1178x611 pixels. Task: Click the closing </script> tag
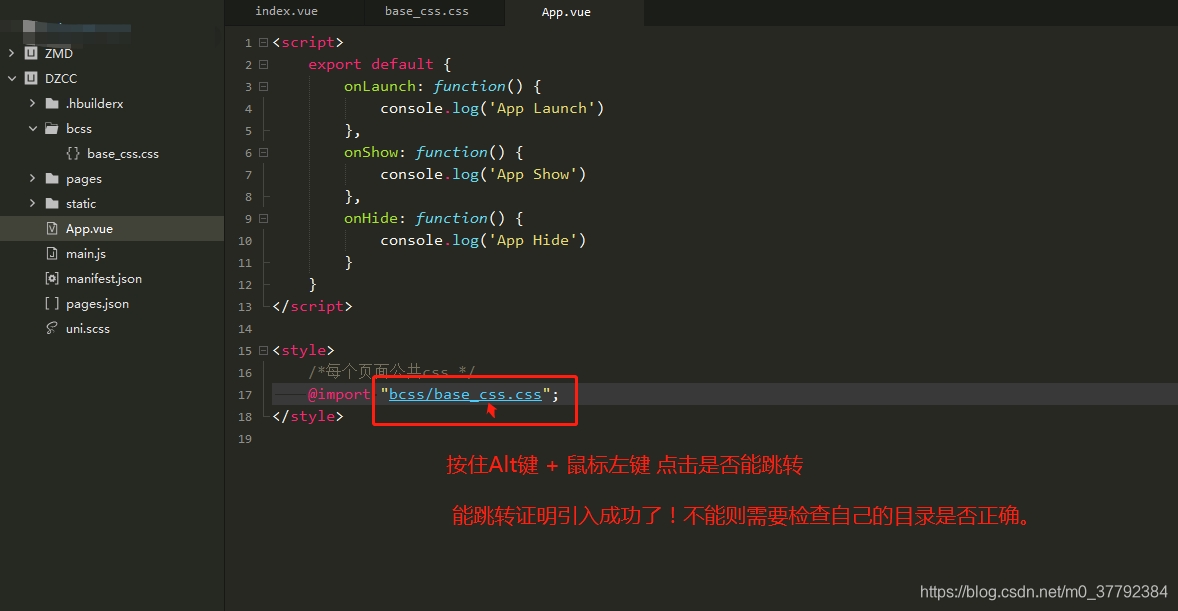tap(313, 307)
